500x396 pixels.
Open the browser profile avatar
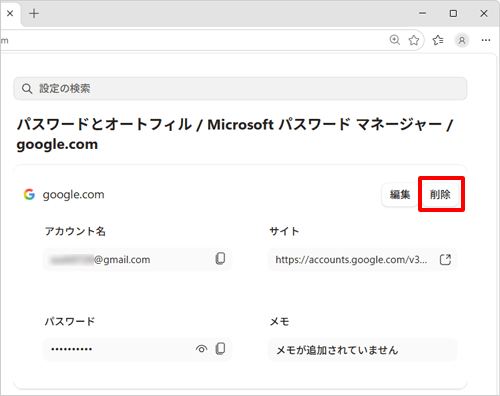(x=462, y=40)
